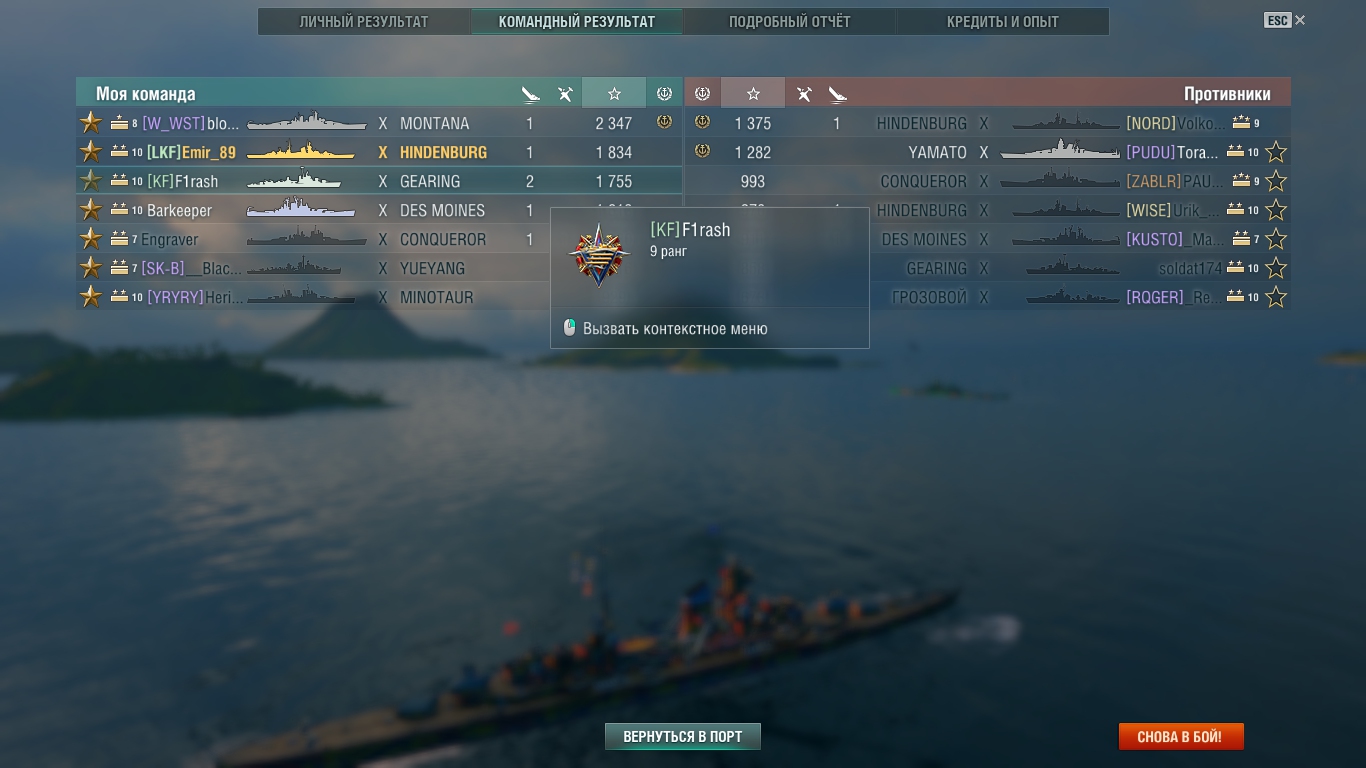Start another battle with Снова в бой!
This screenshot has width=1366, height=768.
point(1181,737)
